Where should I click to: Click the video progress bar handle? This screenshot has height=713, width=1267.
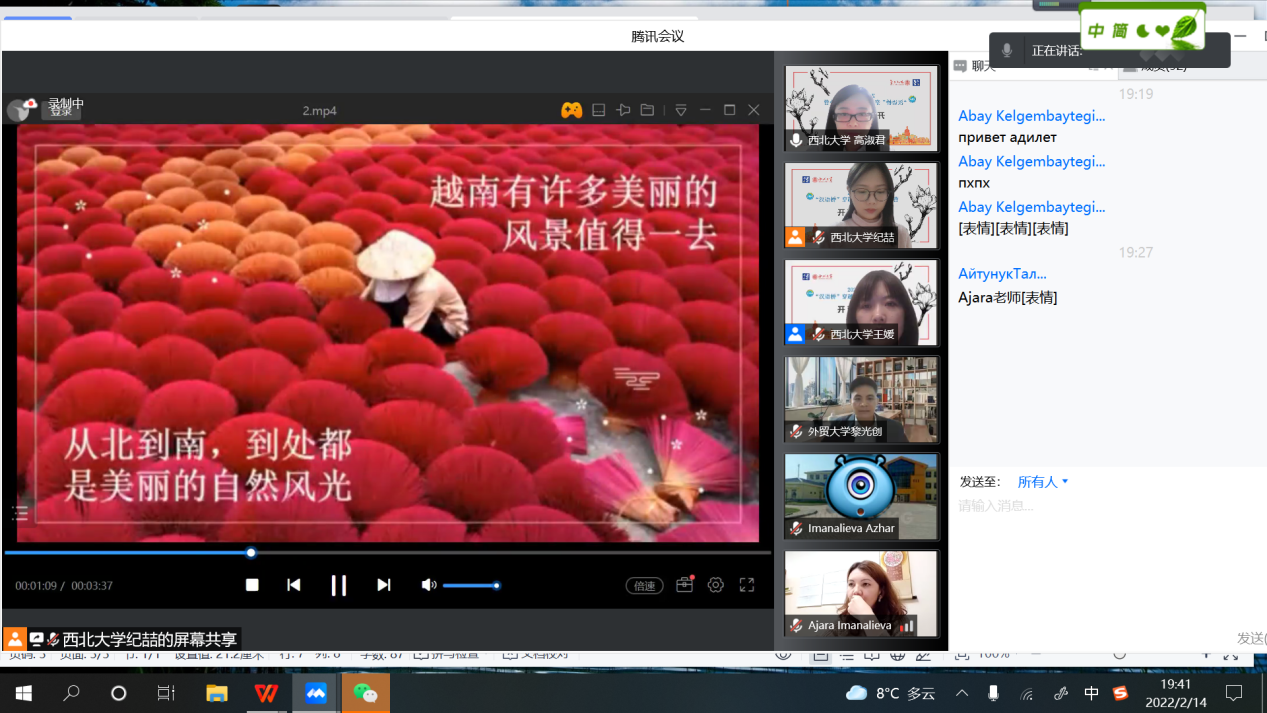[x=251, y=552]
